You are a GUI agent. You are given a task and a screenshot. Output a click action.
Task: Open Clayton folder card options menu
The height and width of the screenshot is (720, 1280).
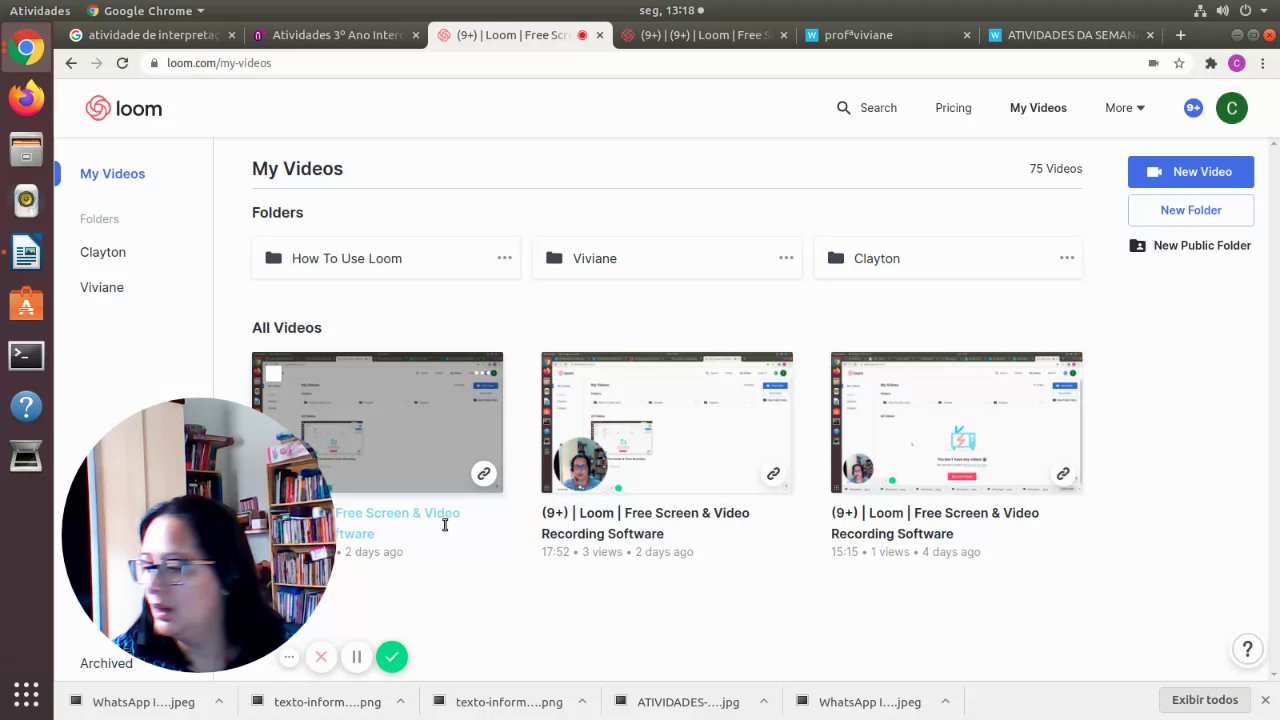1067,258
